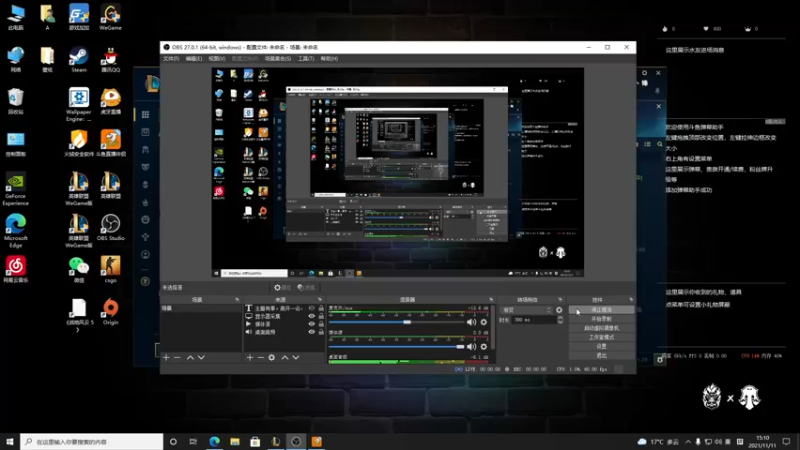Open the scene transition type dropdown
Viewport: 800px width, 450px height.
coord(527,310)
